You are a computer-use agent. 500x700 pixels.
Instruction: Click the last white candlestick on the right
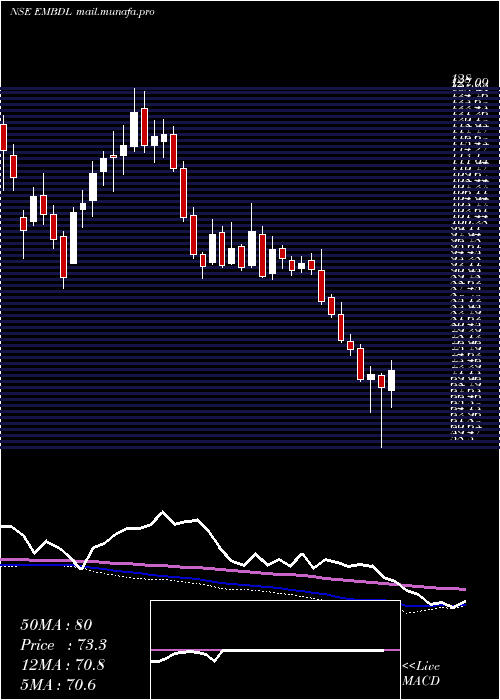tap(392, 381)
